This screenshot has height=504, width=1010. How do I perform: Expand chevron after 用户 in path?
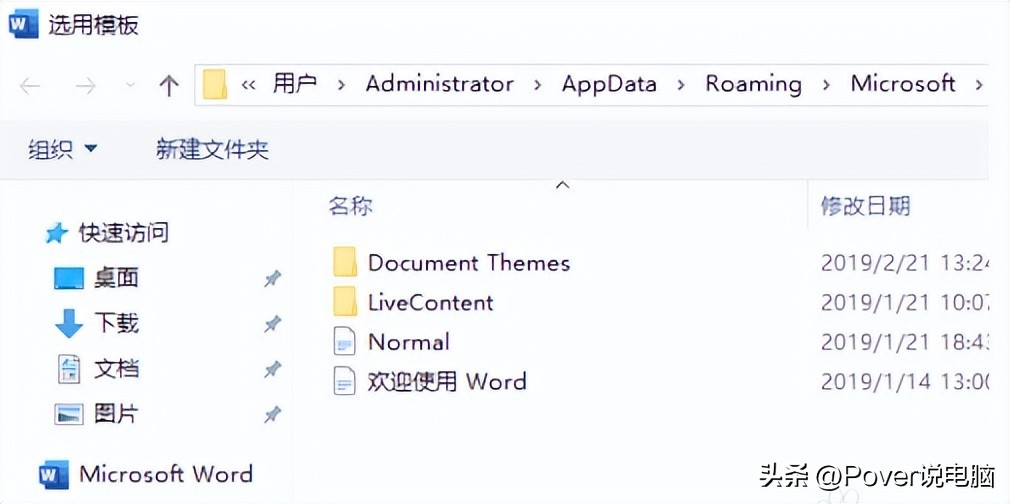click(x=342, y=85)
